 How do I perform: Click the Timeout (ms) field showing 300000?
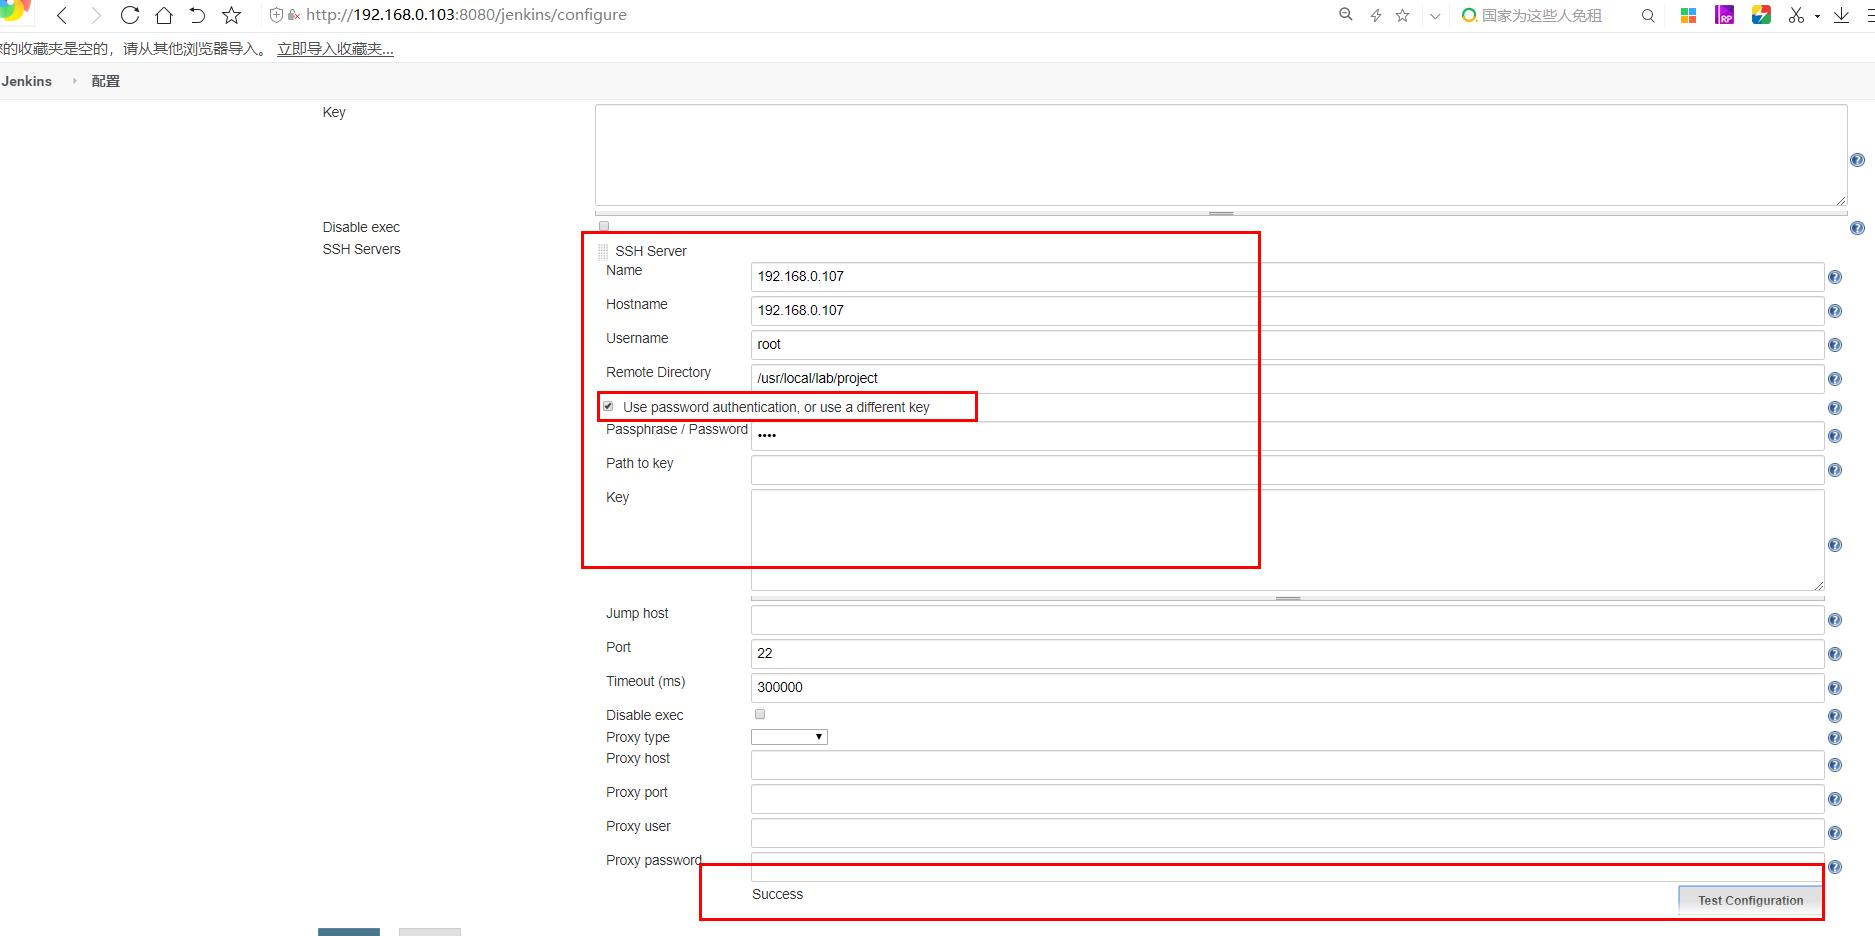1287,688
